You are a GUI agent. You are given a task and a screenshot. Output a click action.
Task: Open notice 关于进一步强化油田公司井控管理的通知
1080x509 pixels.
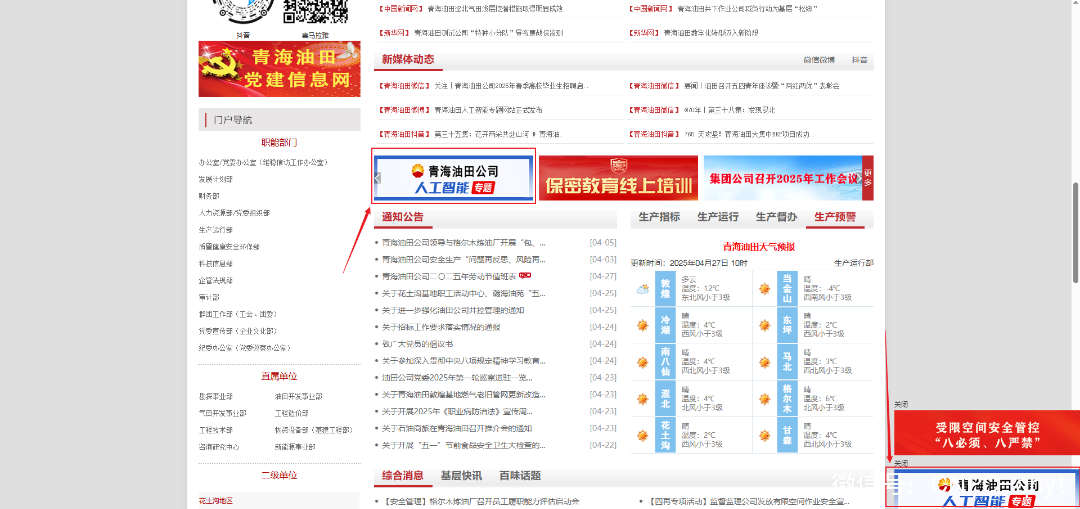pyautogui.click(x=453, y=310)
